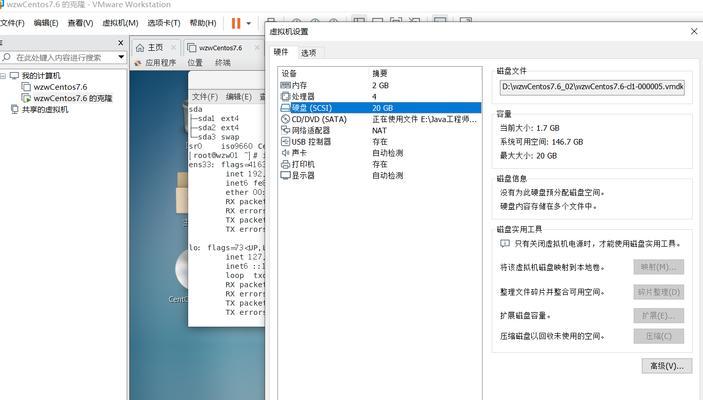The image size is (703, 400).
Task: Select the 打印机 printer device row
Action: [x=380, y=164]
